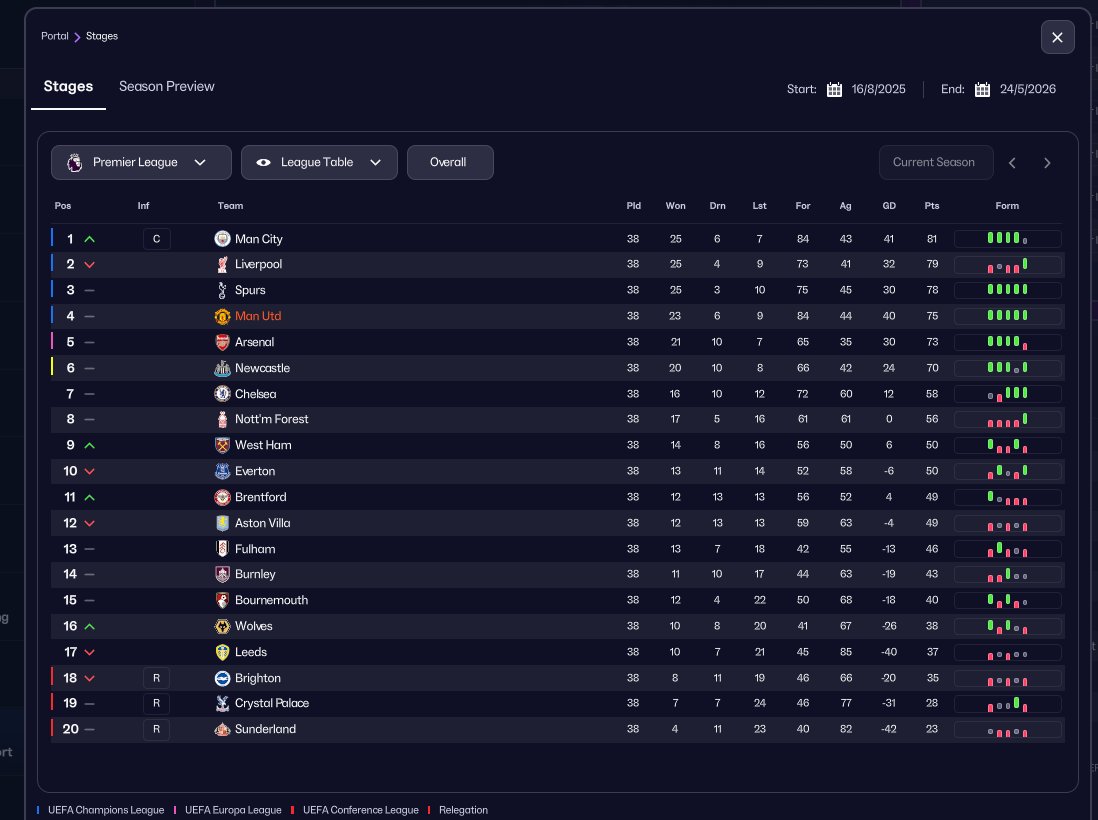Click Man City's 81 points value
1098x820 pixels.
click(931, 239)
